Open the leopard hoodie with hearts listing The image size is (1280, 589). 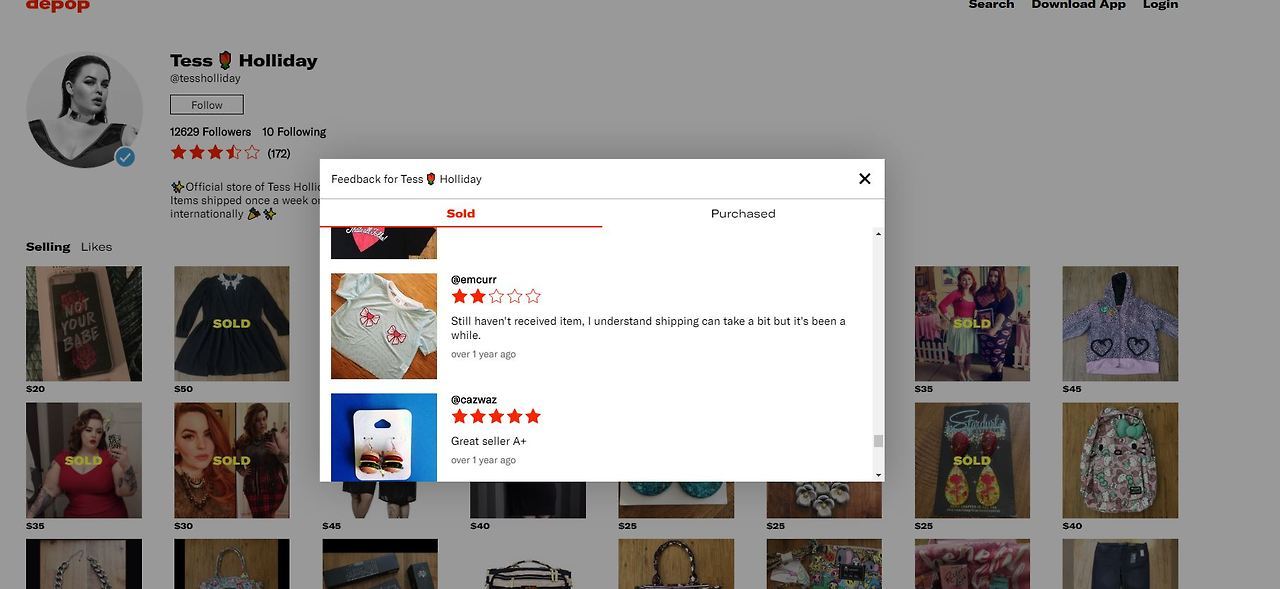1120,323
